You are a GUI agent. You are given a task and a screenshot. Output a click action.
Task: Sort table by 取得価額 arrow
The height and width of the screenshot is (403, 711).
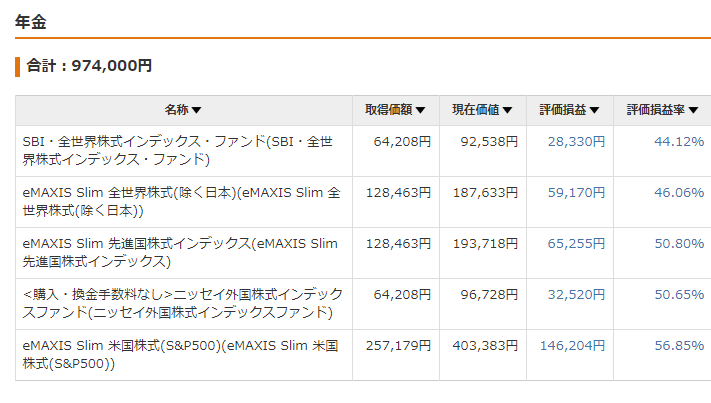[420, 110]
